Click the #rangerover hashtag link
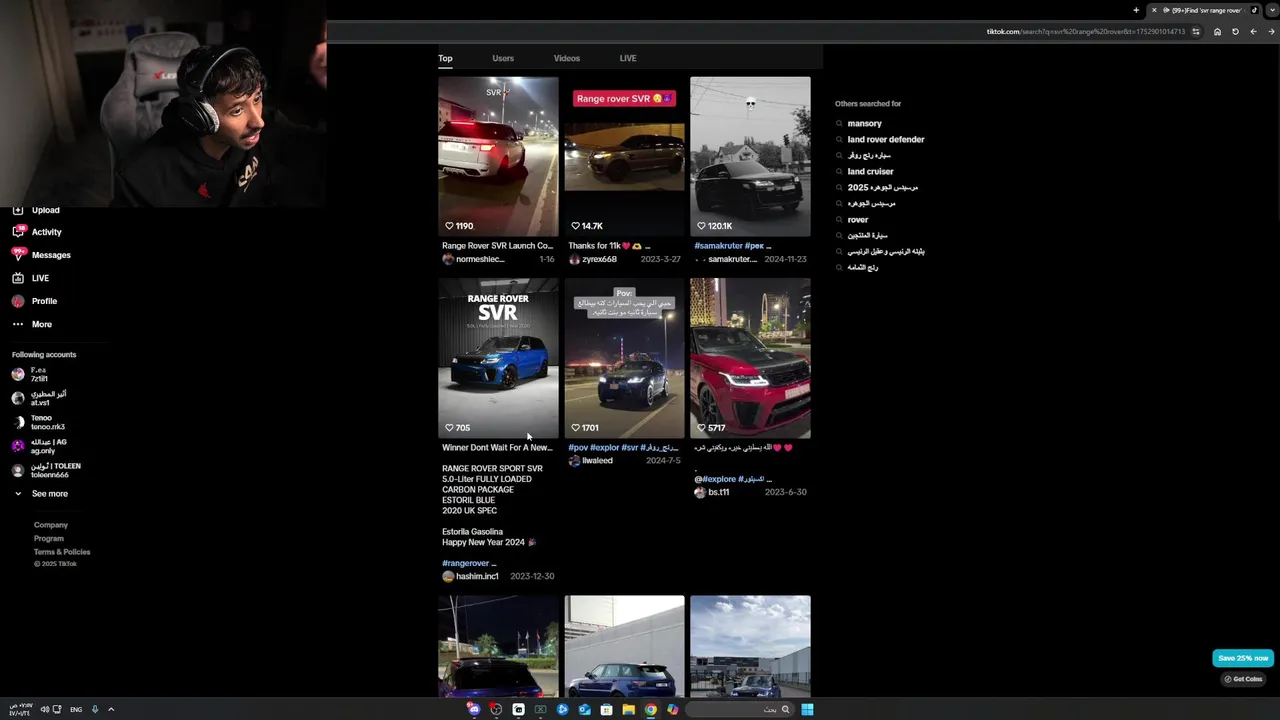1280x720 pixels. [x=465, y=563]
